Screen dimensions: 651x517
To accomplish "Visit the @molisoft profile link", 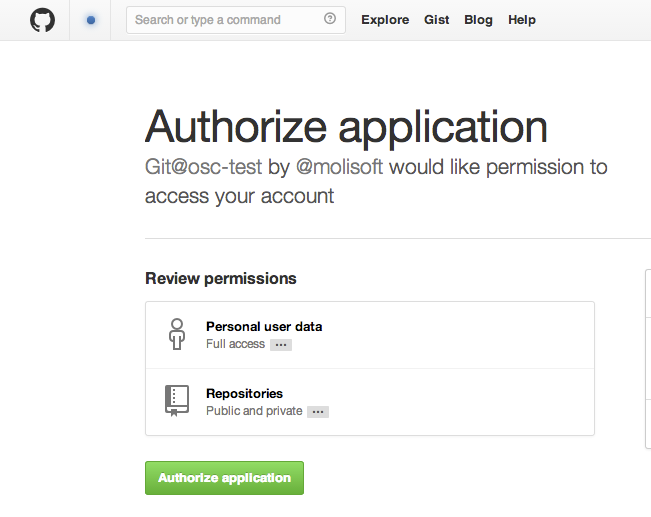I will point(339,167).
